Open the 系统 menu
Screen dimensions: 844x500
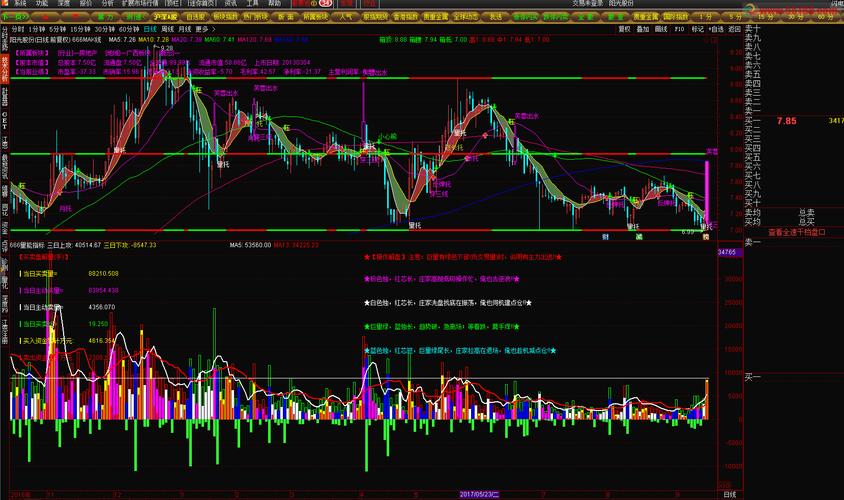(20, 4)
